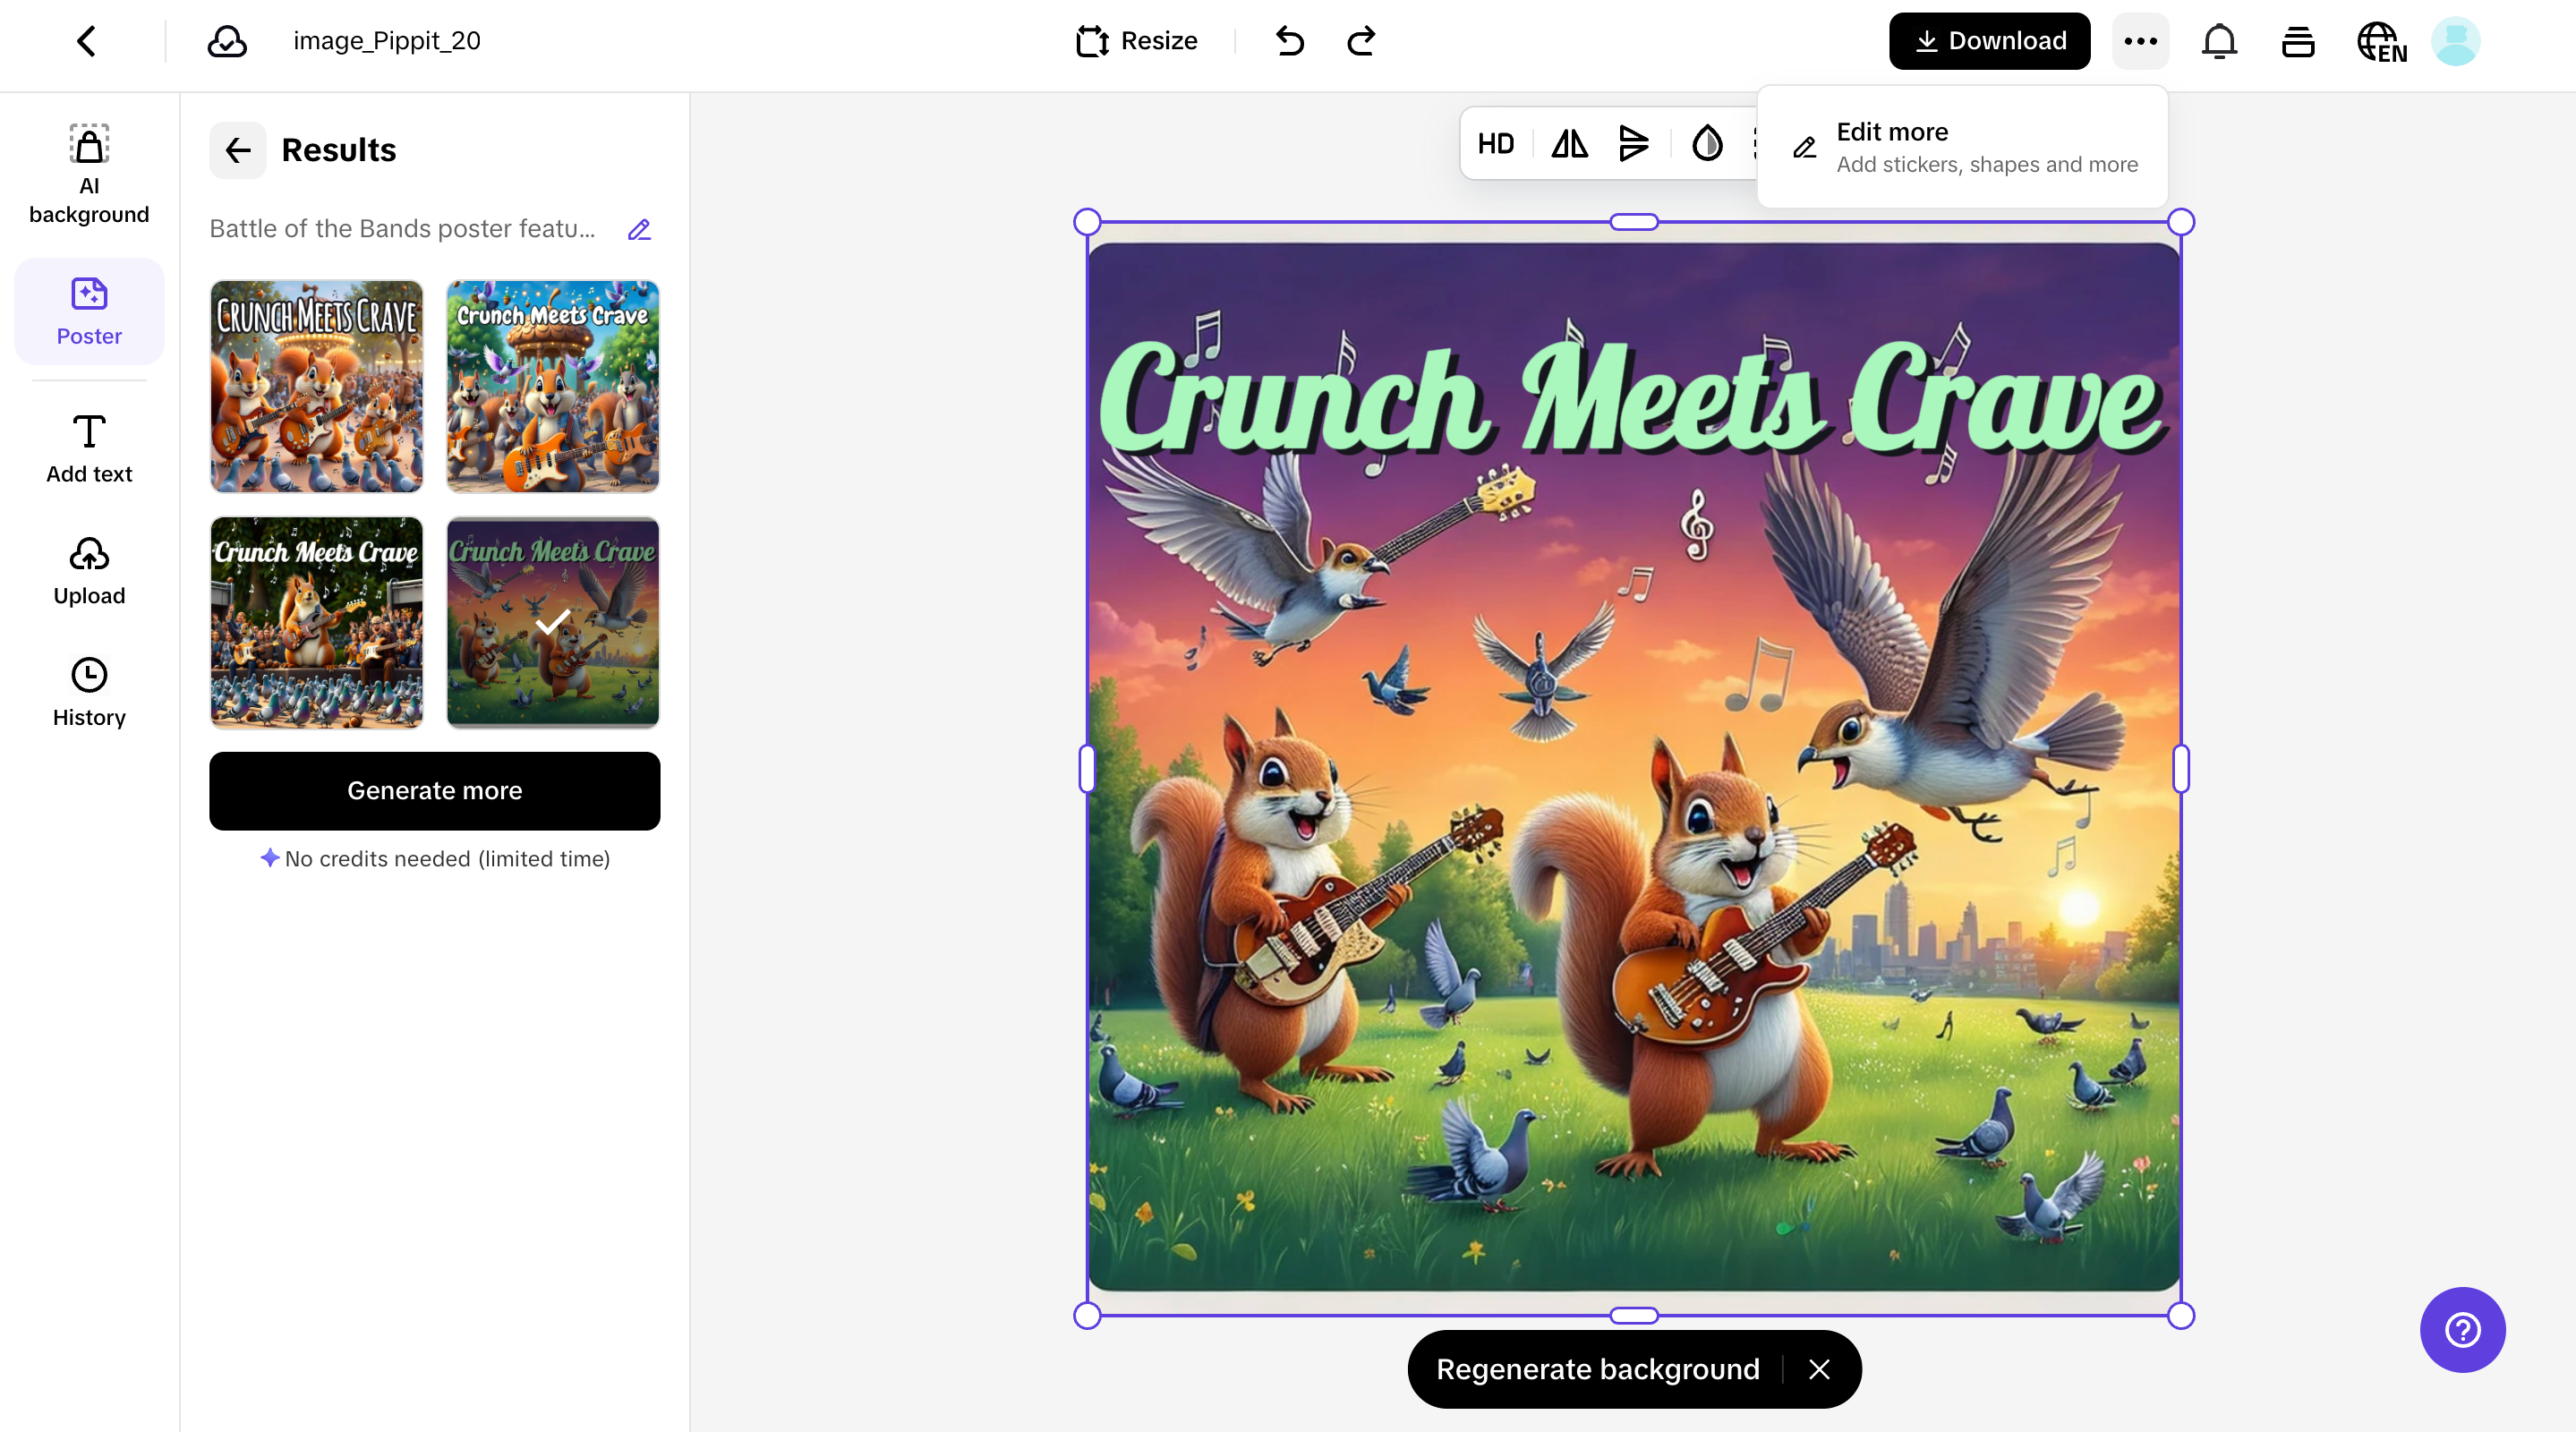Click the top-left corner resize handle
The image size is (2576, 1432).
[1087, 222]
